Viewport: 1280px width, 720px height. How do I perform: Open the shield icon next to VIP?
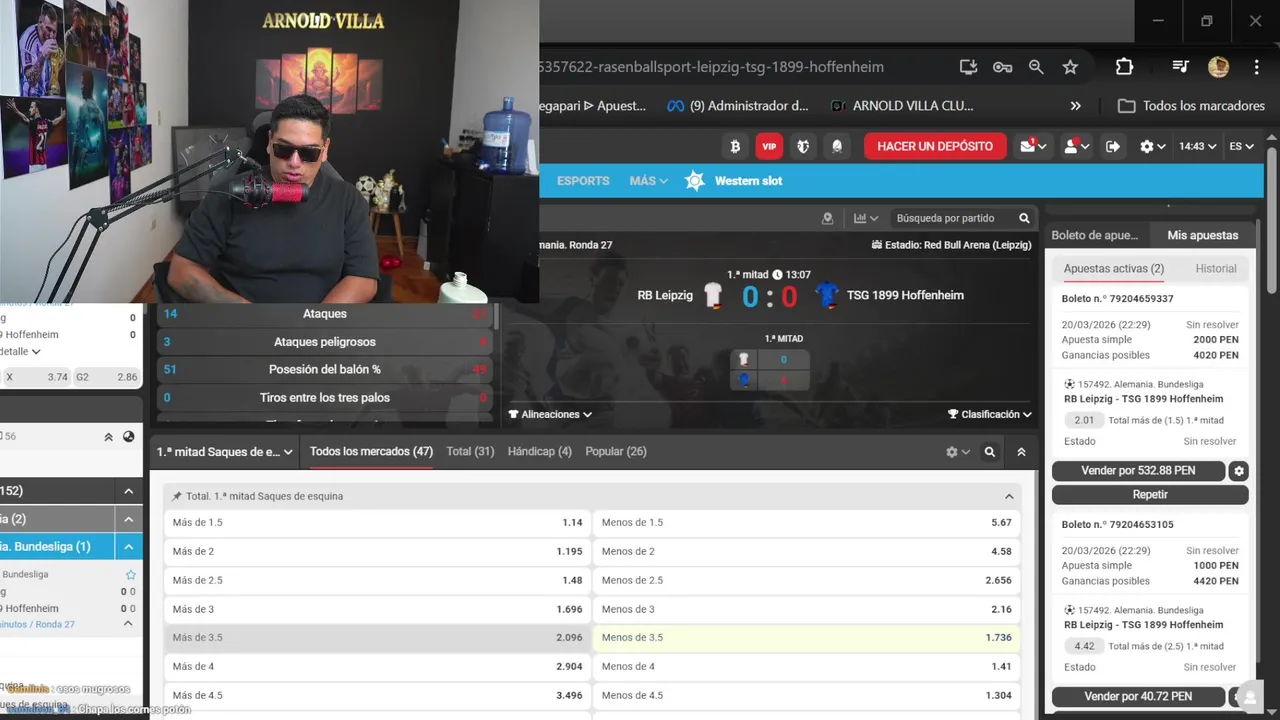click(803, 146)
